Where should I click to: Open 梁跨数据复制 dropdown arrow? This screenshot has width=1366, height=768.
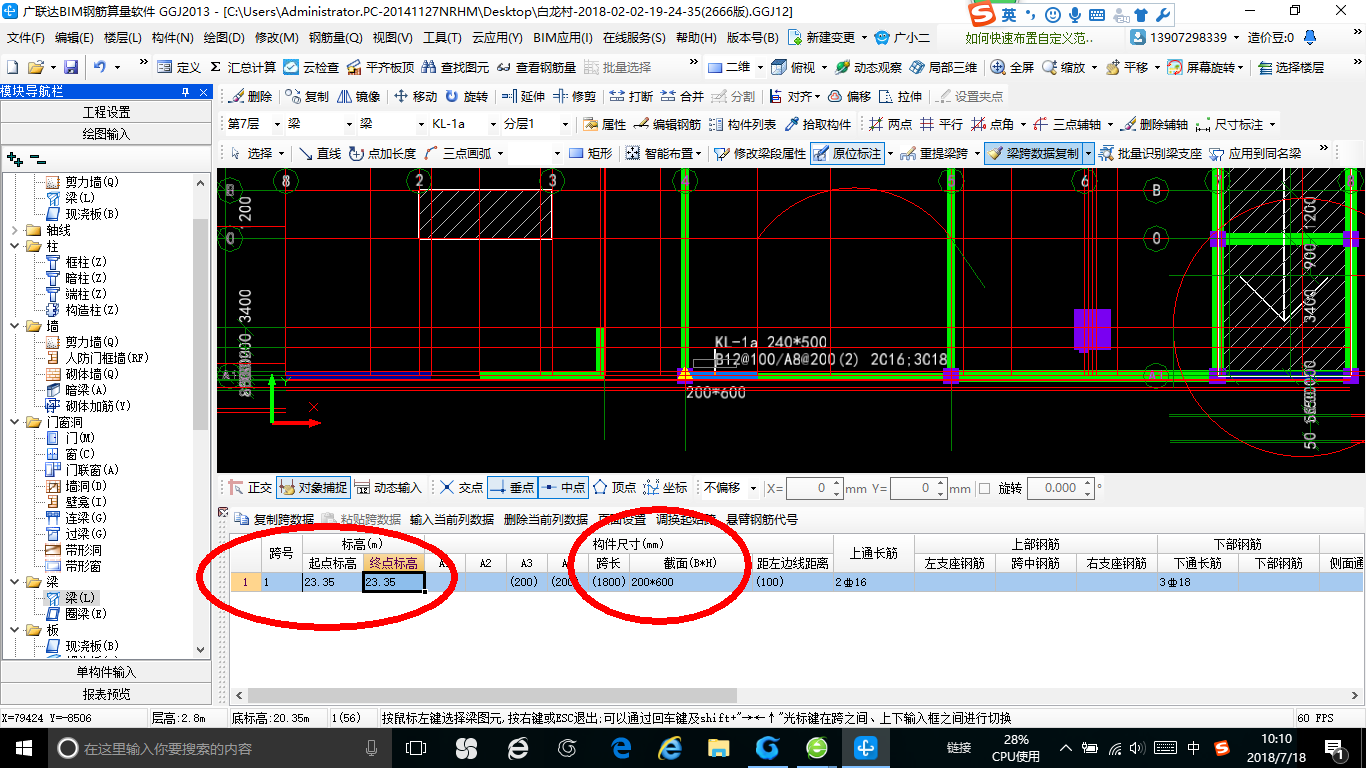point(1088,153)
